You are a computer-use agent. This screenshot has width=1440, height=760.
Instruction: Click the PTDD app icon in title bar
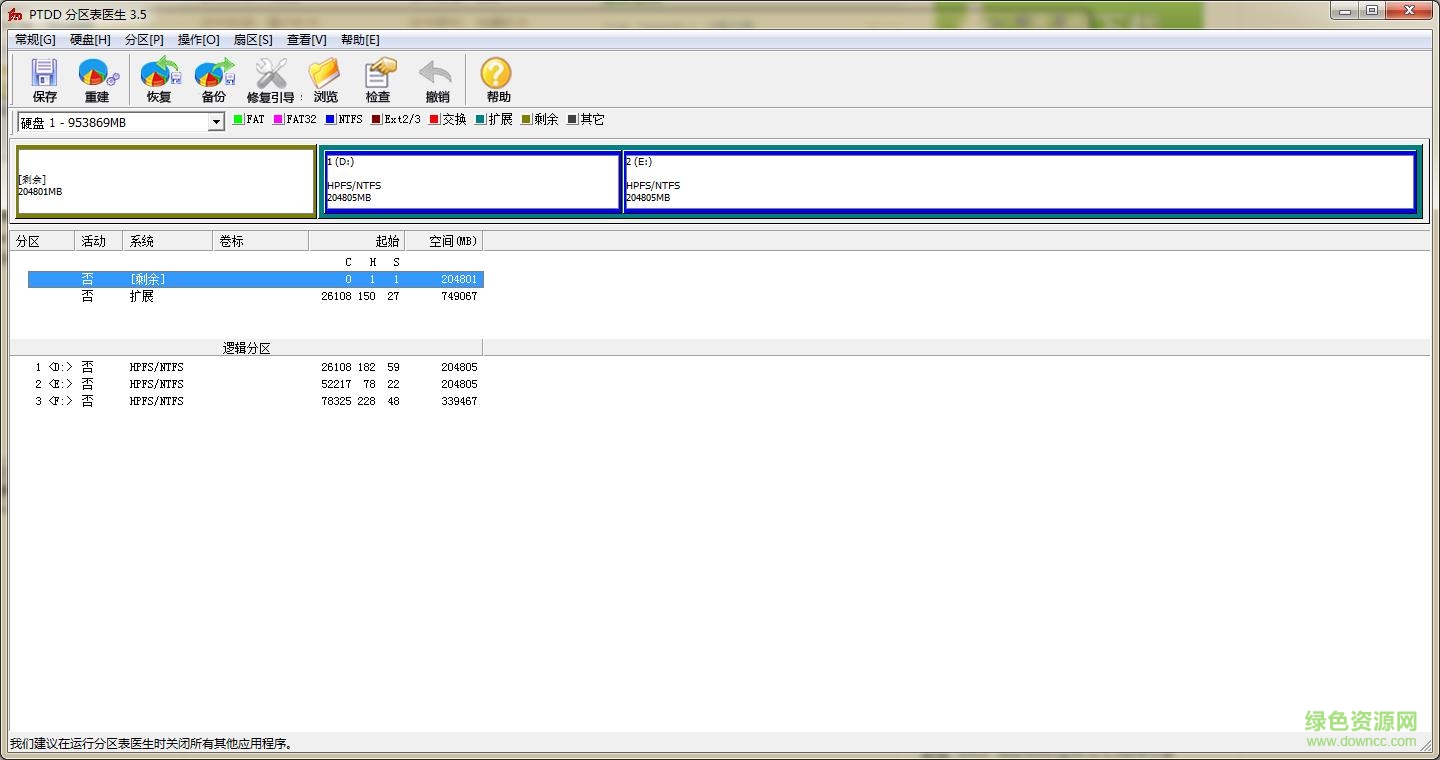coord(15,14)
